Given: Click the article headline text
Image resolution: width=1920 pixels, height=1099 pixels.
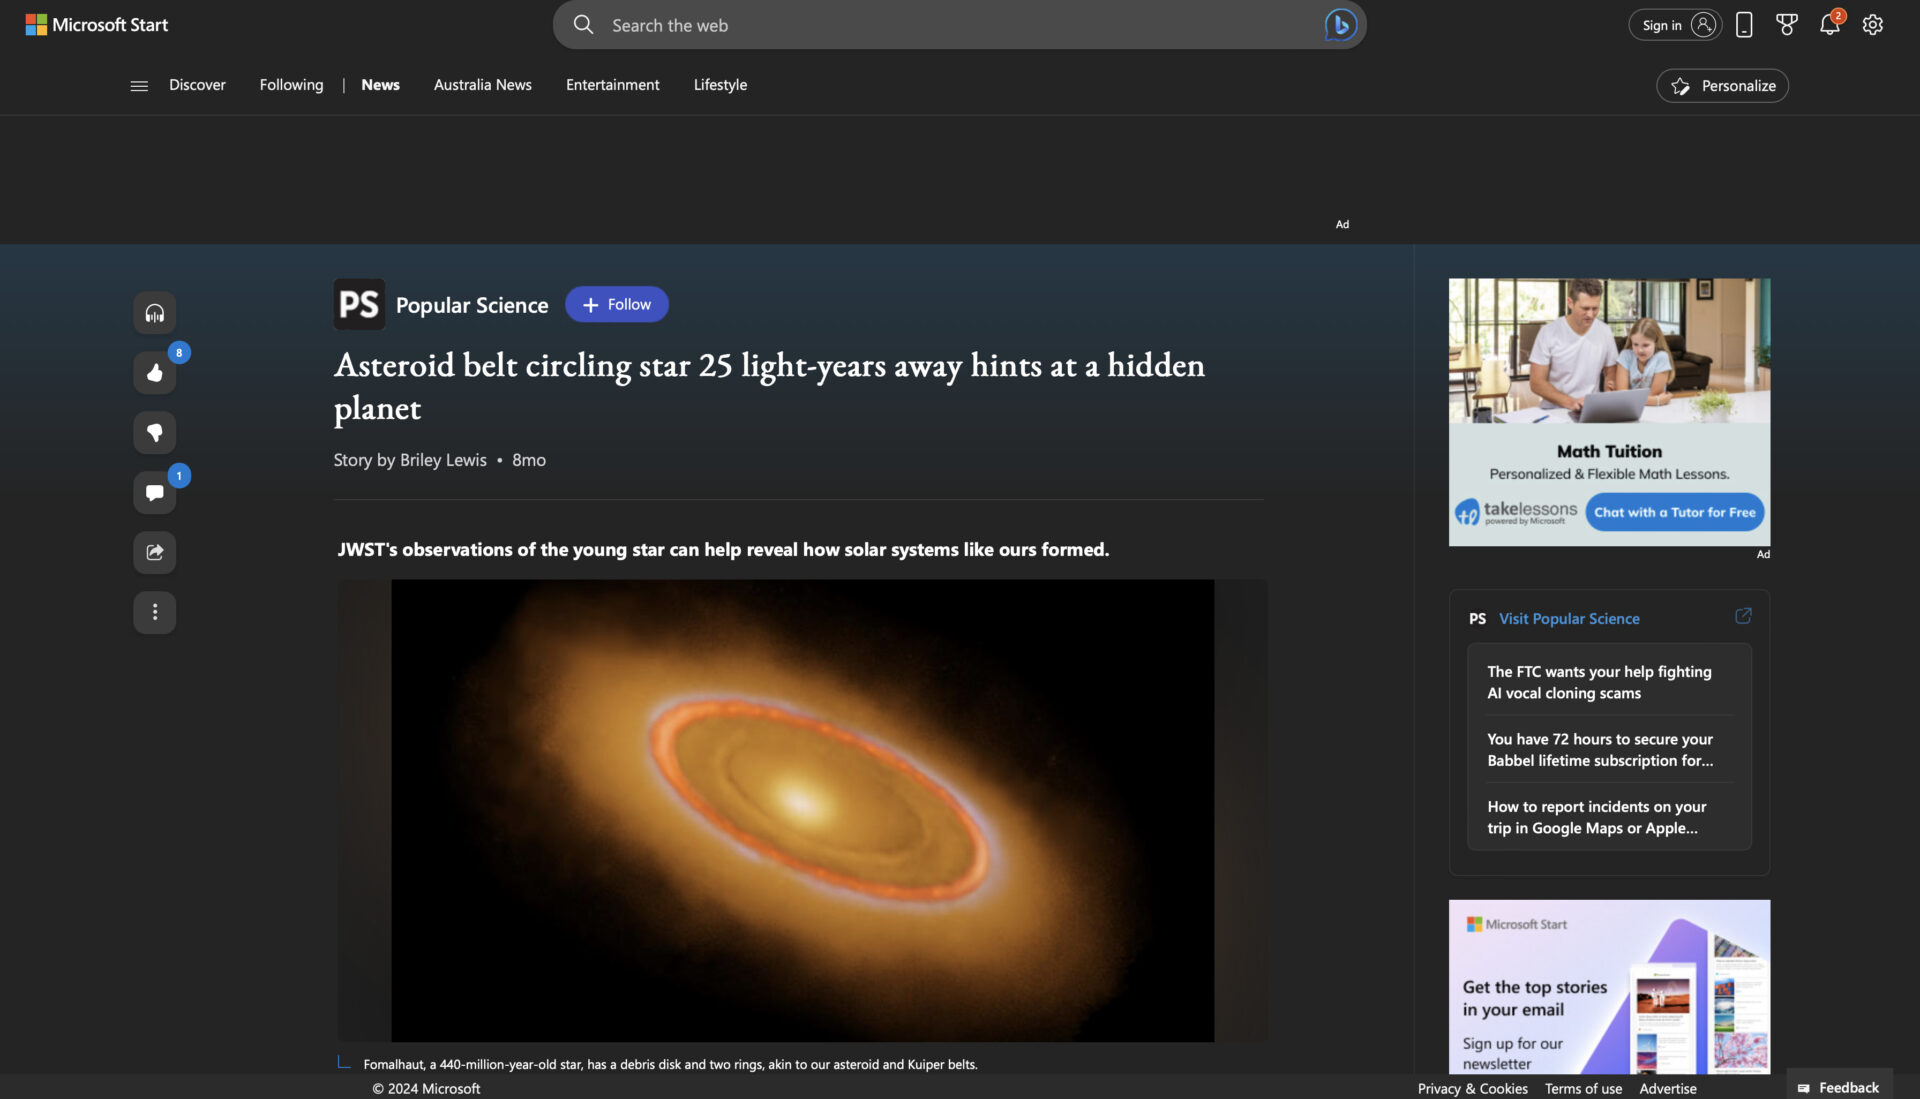Looking at the screenshot, I should point(769,387).
